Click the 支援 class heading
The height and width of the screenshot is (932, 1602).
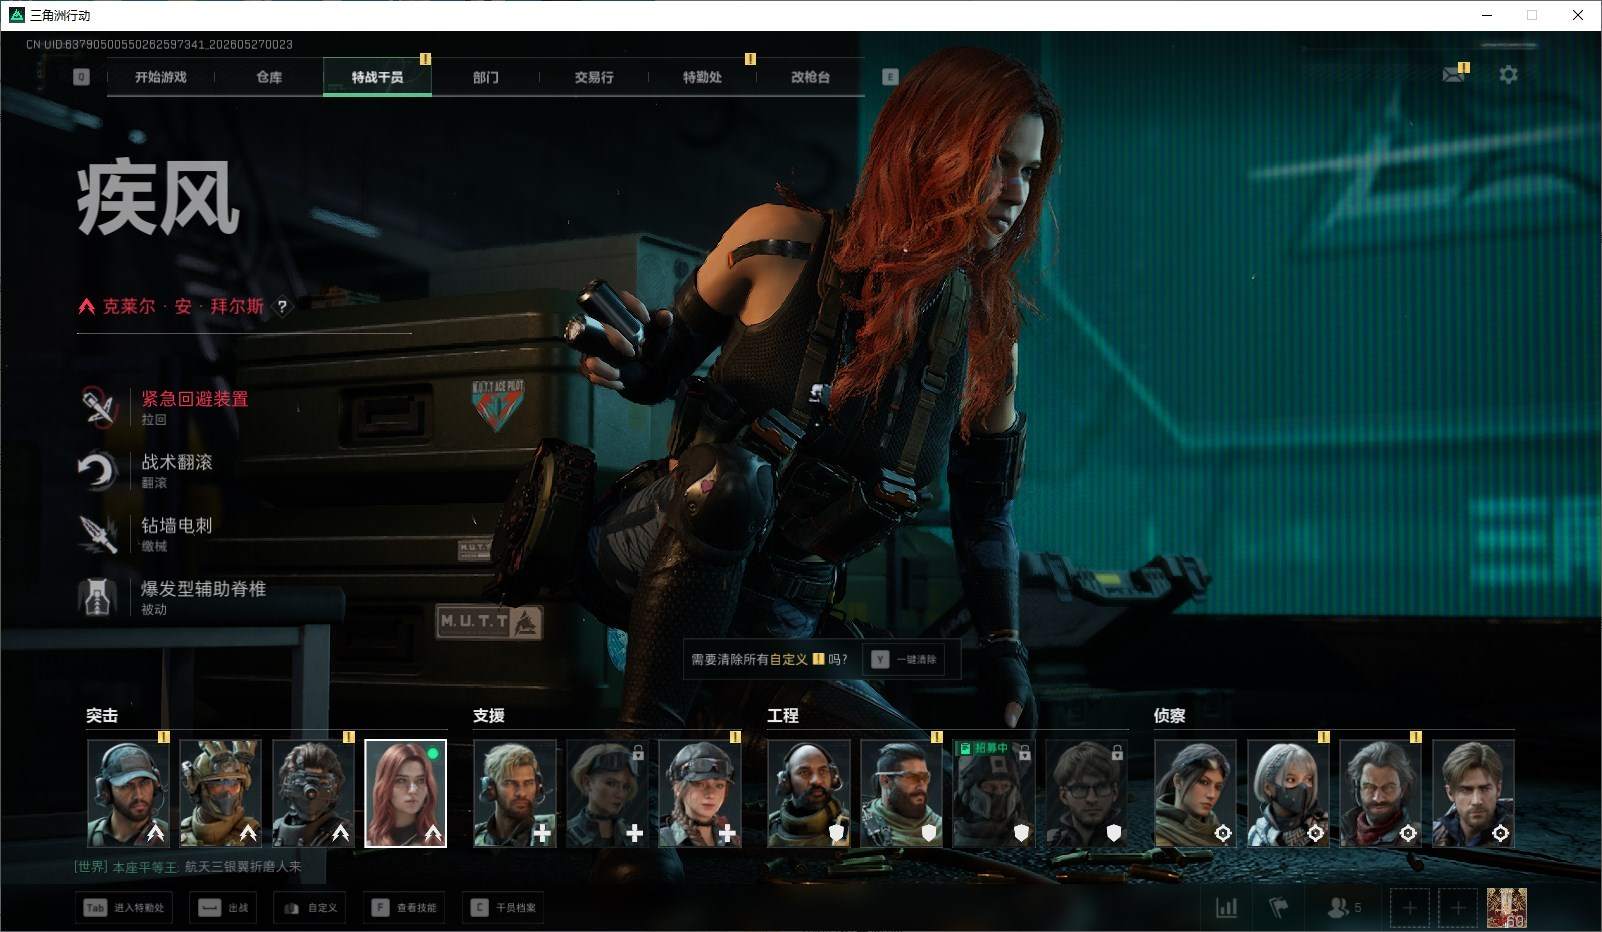tap(489, 715)
